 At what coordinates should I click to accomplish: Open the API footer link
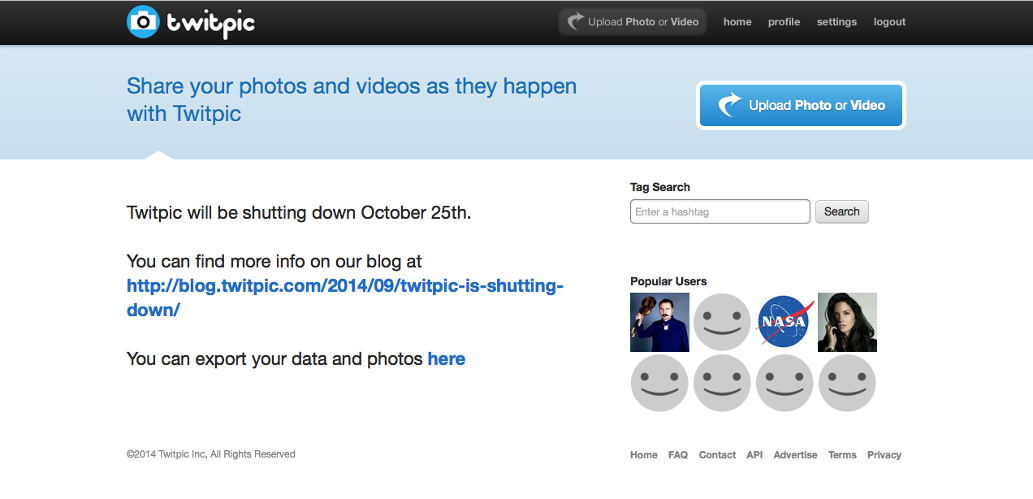pos(755,455)
